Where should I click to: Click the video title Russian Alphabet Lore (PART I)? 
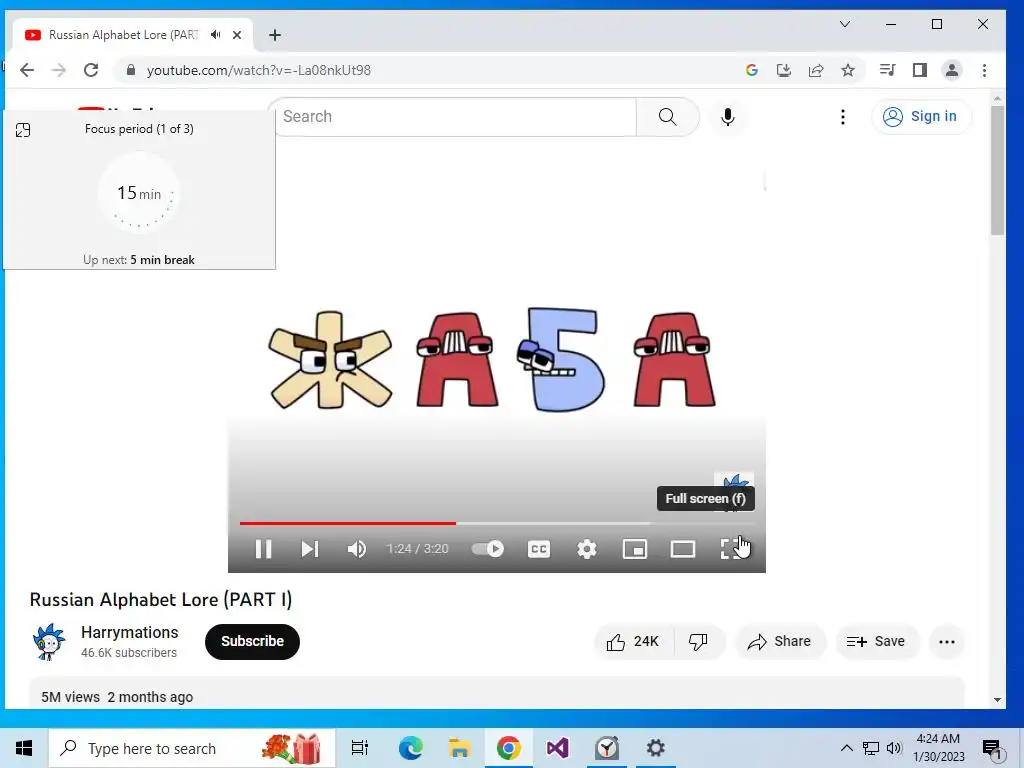point(161,600)
